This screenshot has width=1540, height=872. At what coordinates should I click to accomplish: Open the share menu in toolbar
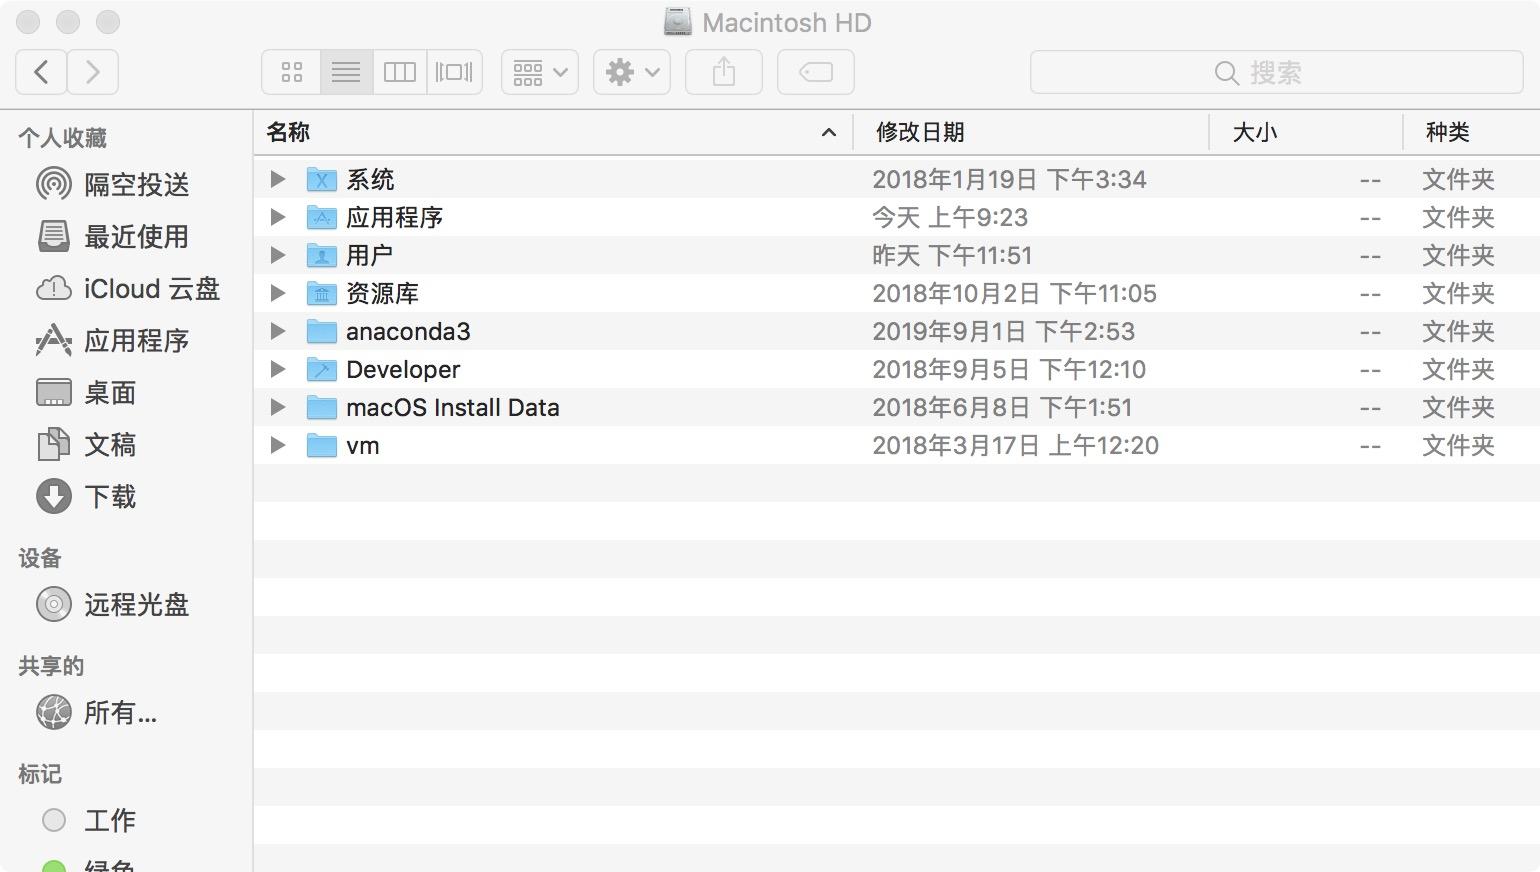point(723,71)
